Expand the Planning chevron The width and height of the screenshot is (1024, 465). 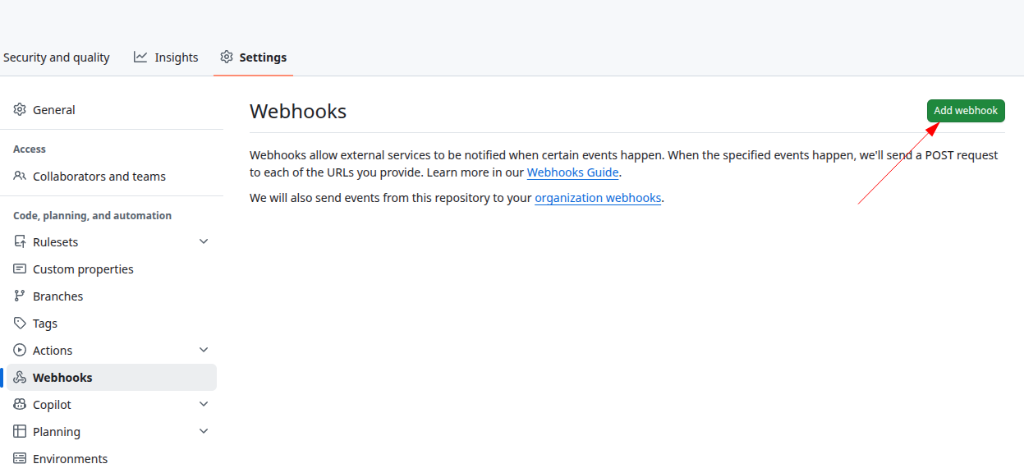pyautogui.click(x=204, y=432)
